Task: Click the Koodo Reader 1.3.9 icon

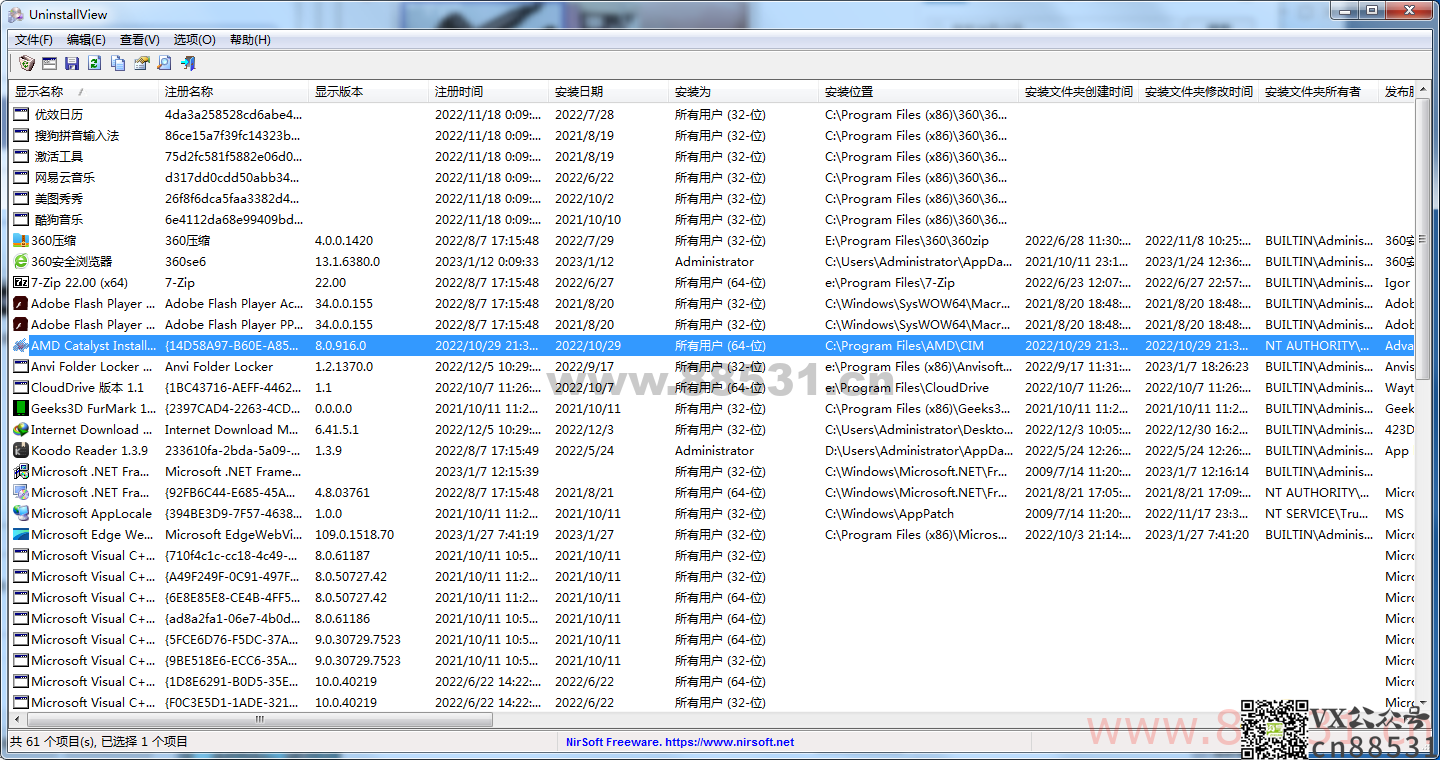Action: tap(21, 450)
